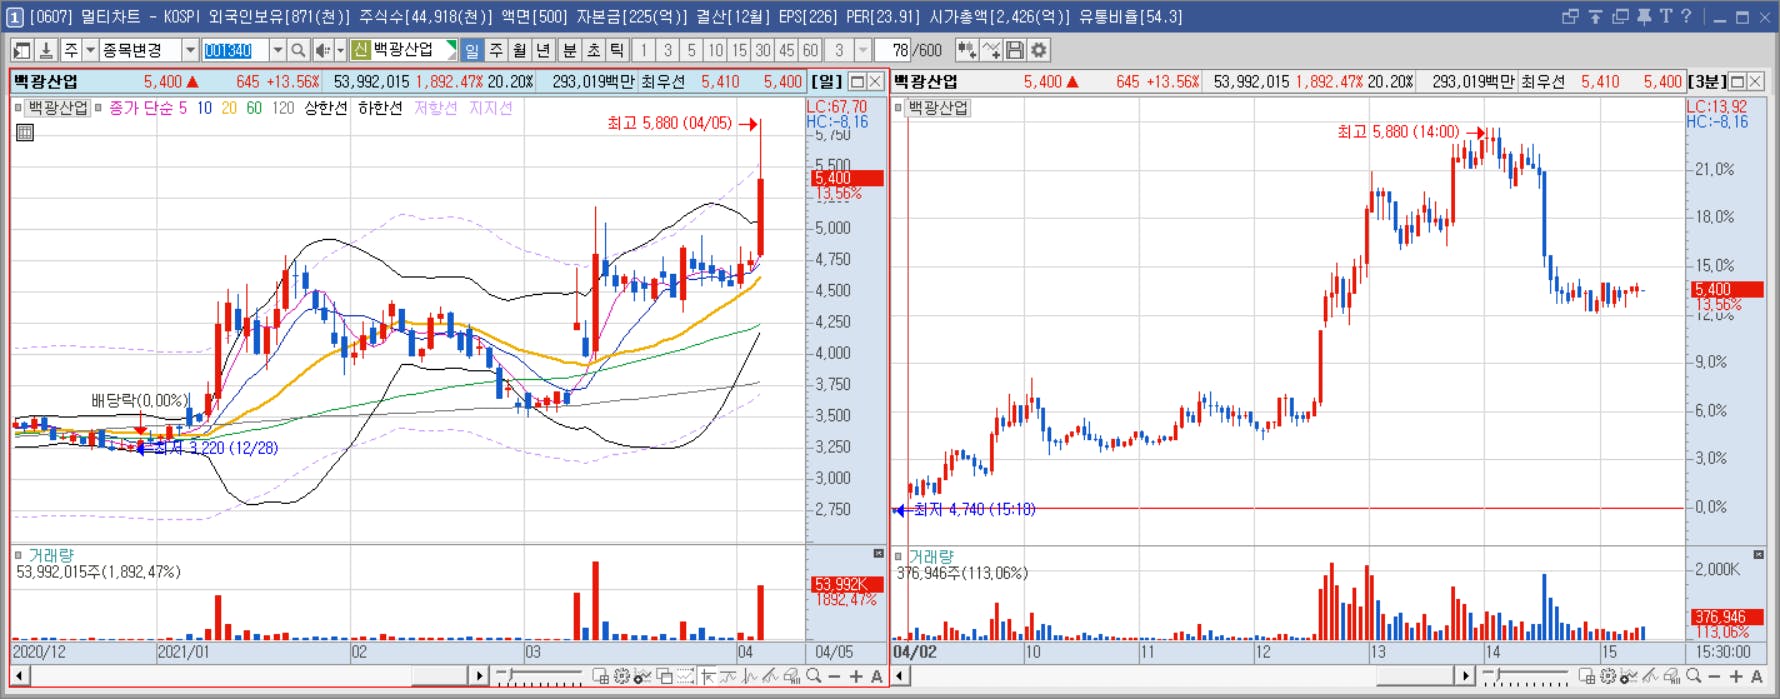Viewport: 1780px width, 699px height.
Task: Select the 10-minute interval button
Action: [x=715, y=50]
